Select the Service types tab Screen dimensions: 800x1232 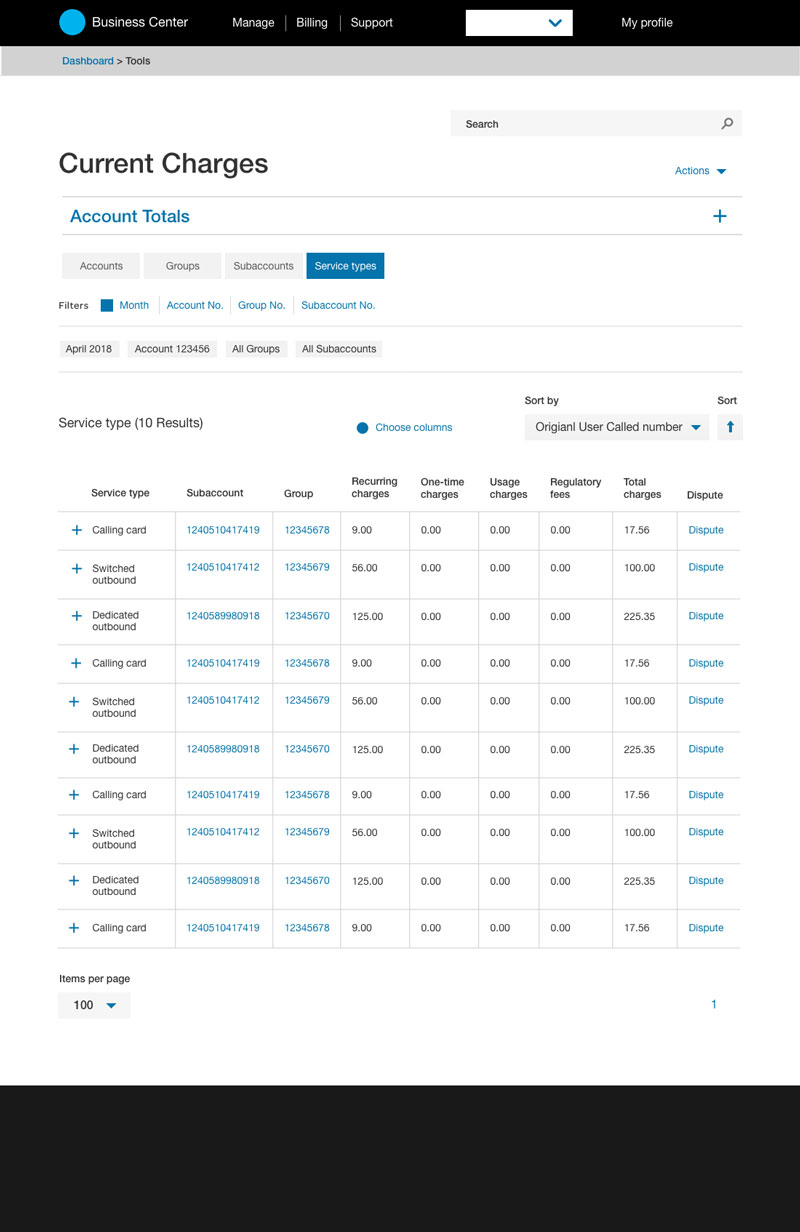pyautogui.click(x=345, y=266)
